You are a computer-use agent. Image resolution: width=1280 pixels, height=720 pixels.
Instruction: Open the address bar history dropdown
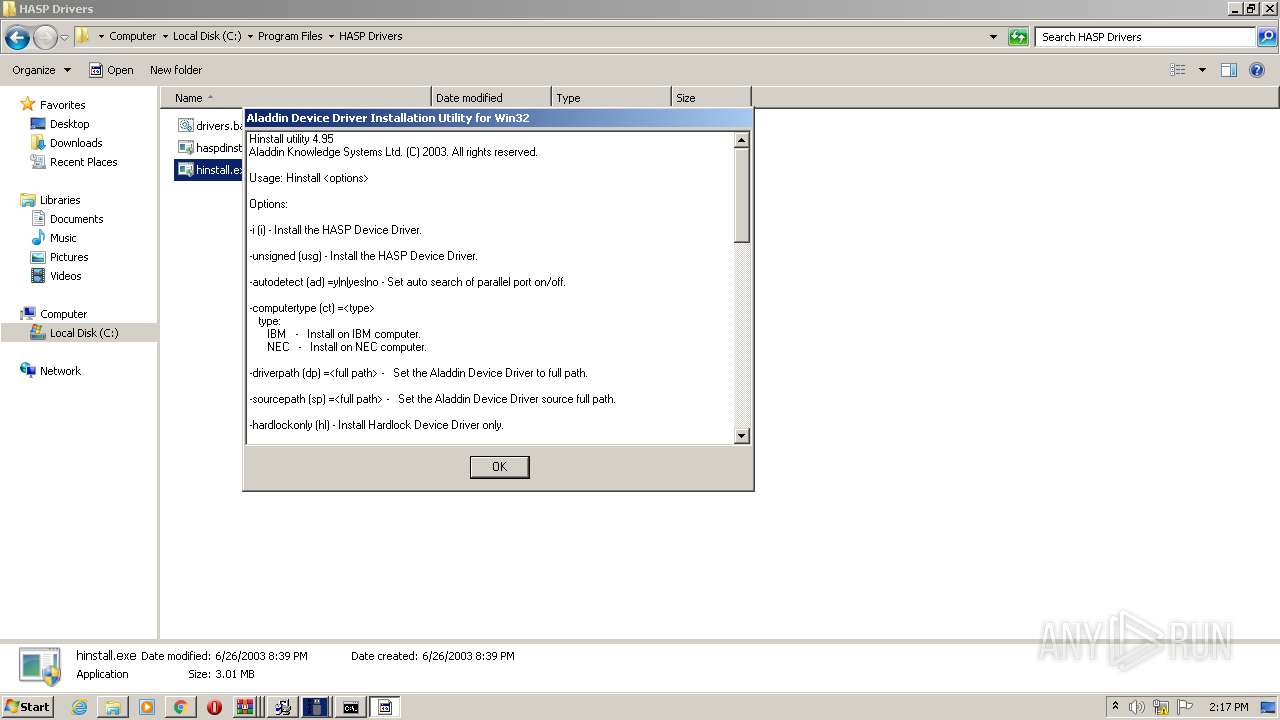pyautogui.click(x=993, y=37)
